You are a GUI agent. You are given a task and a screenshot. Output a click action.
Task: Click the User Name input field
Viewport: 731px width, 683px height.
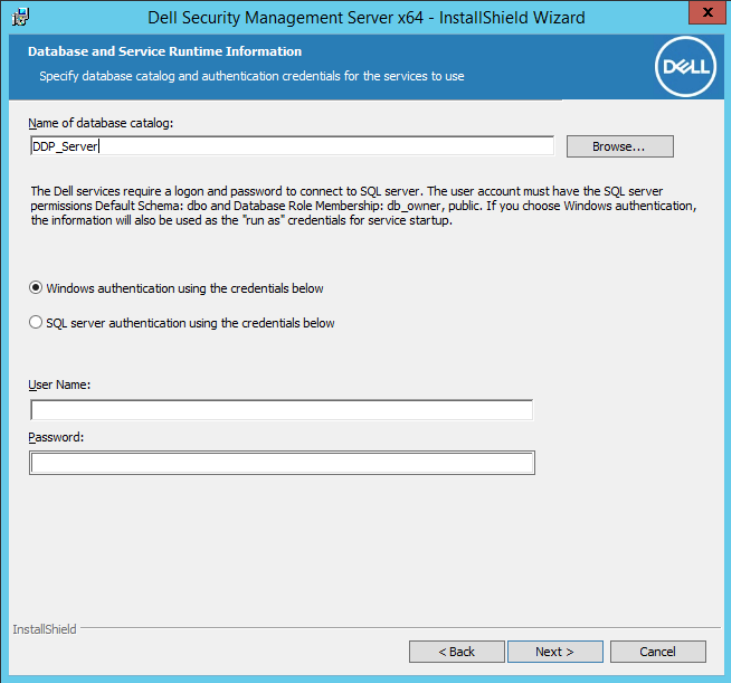282,410
